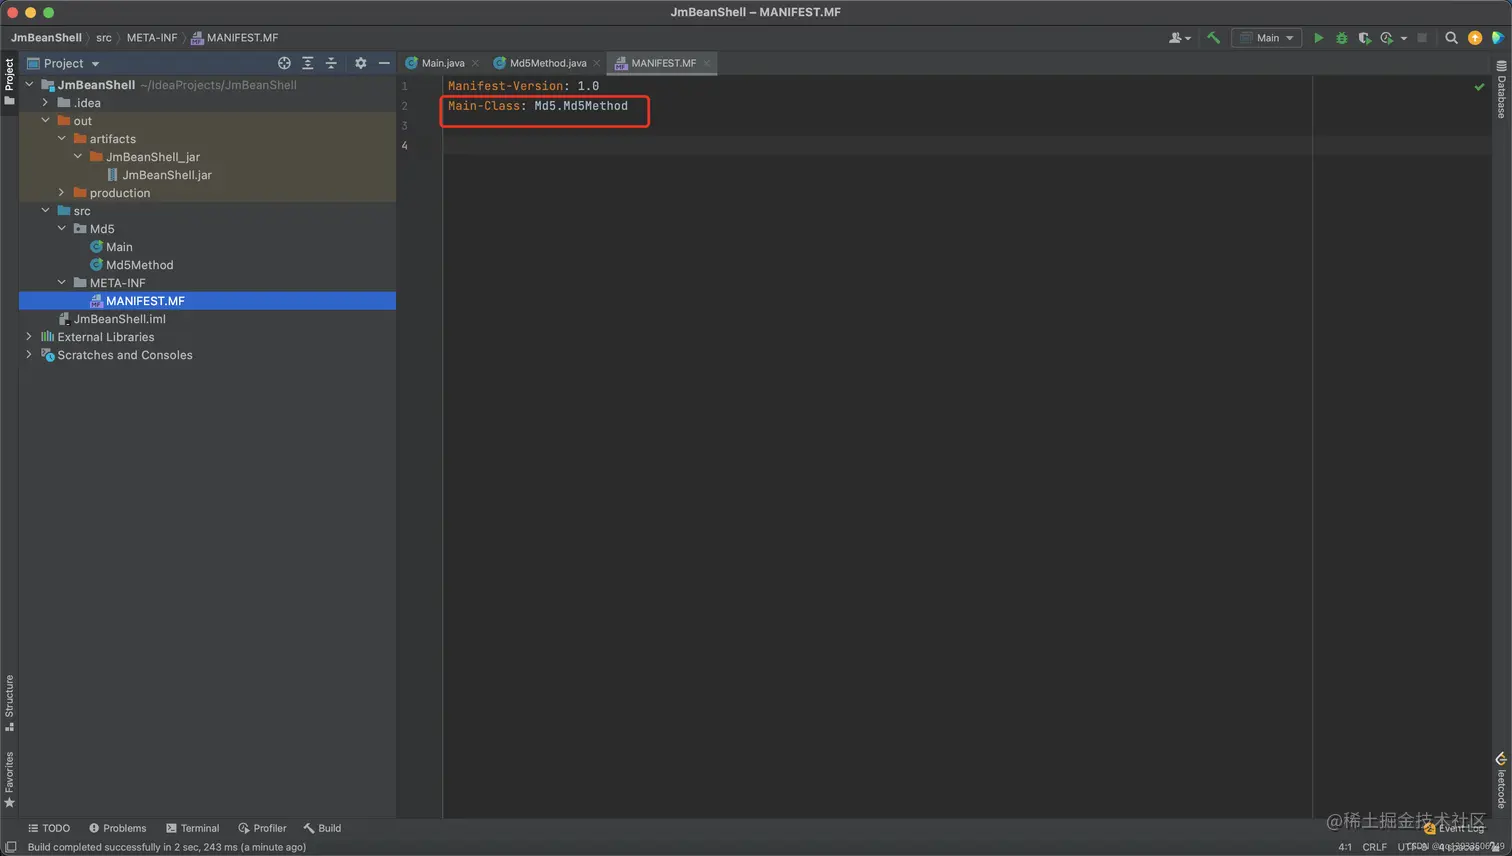This screenshot has width=1512, height=856.
Task: Open Search Everywhere magnifier icon
Action: (1451, 38)
